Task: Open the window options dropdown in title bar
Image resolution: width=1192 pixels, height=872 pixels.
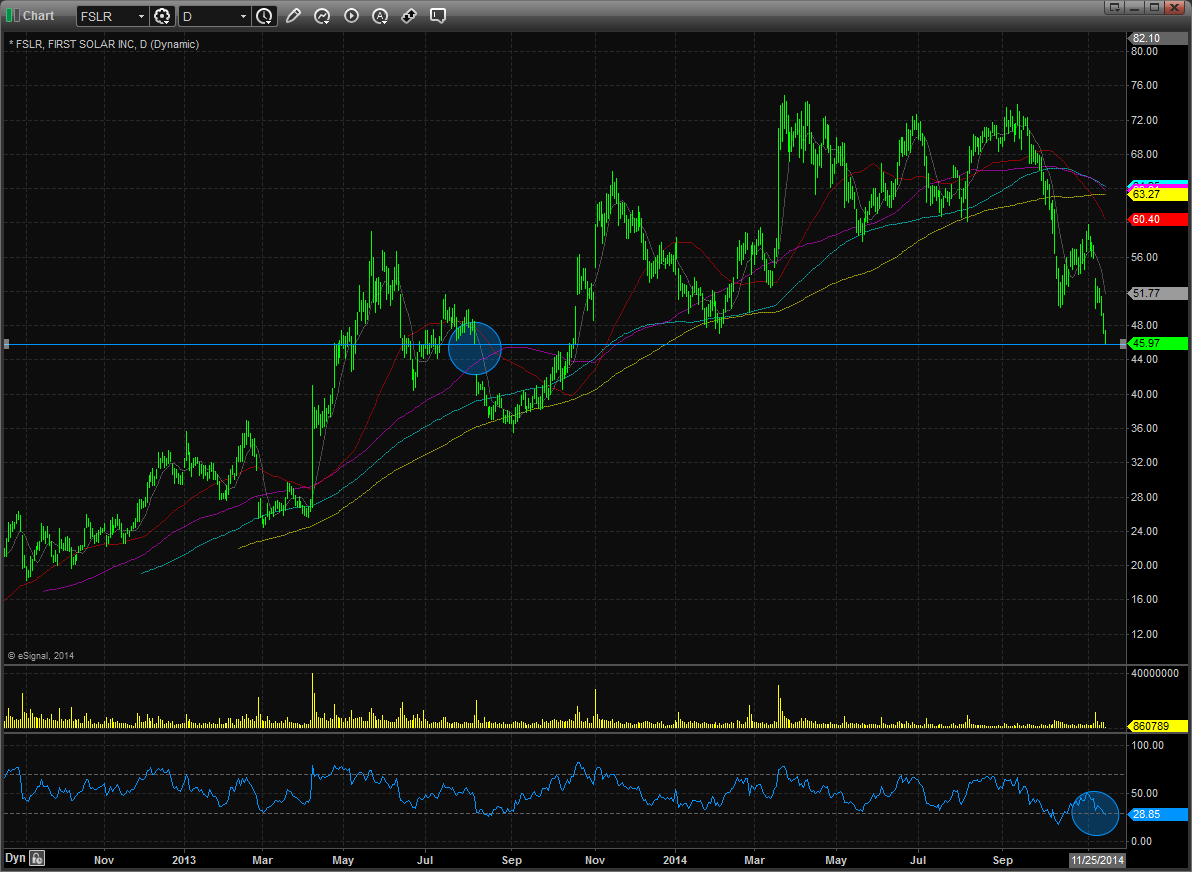Action: pos(1114,7)
